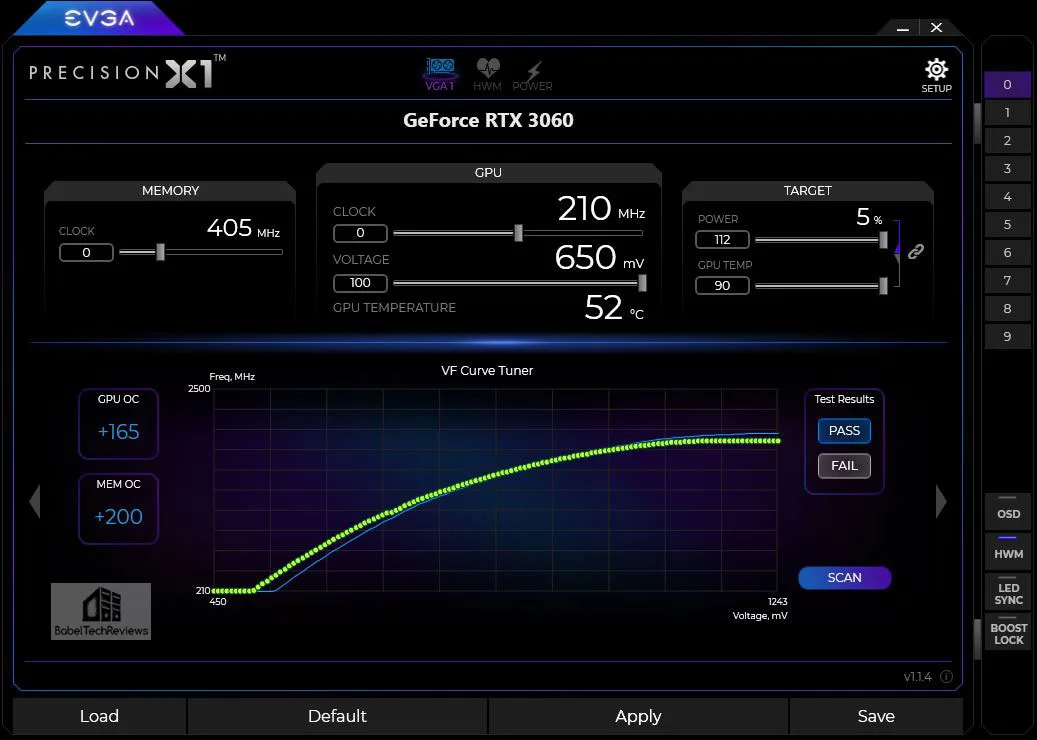Toggle the power/temp link chain icon
The height and width of the screenshot is (740, 1037).
(915, 251)
